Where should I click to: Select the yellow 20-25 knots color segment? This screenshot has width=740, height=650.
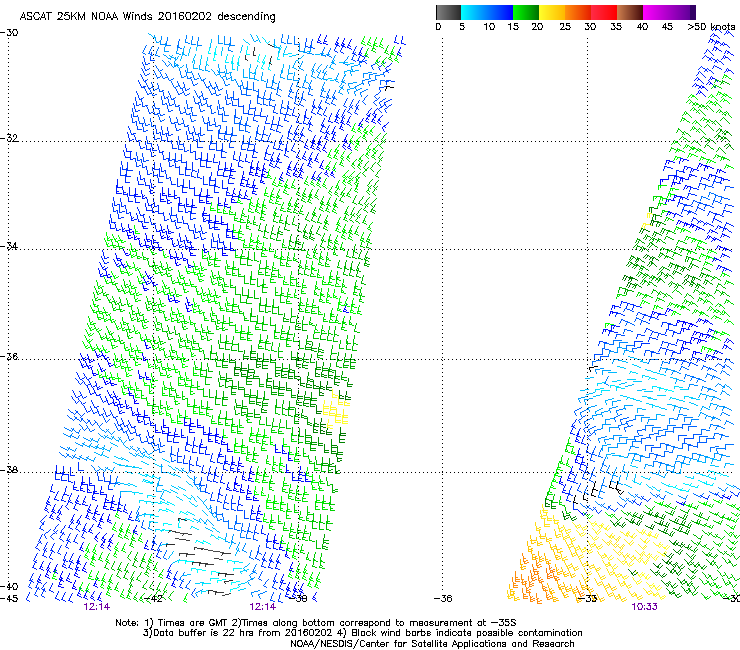[552, 12]
